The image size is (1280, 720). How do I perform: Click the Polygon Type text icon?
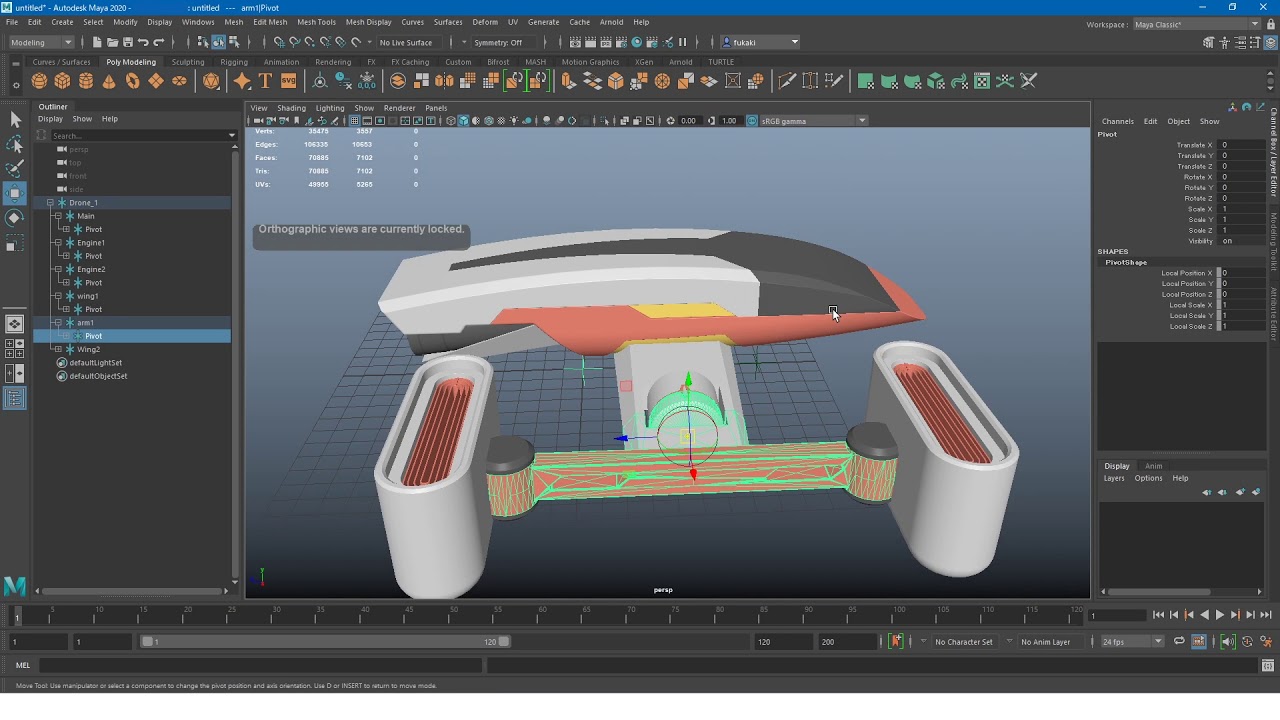pos(265,81)
